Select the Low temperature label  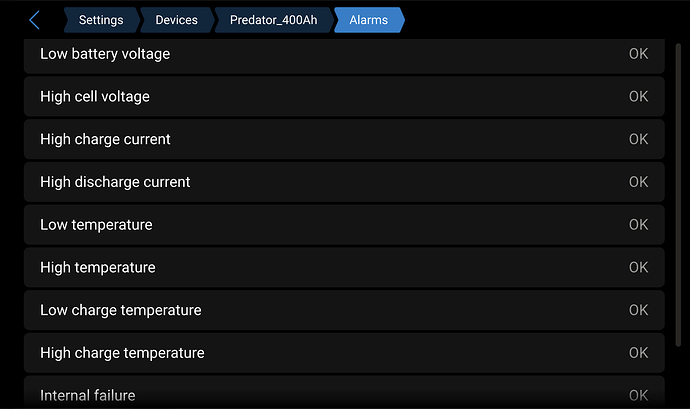[96, 225]
